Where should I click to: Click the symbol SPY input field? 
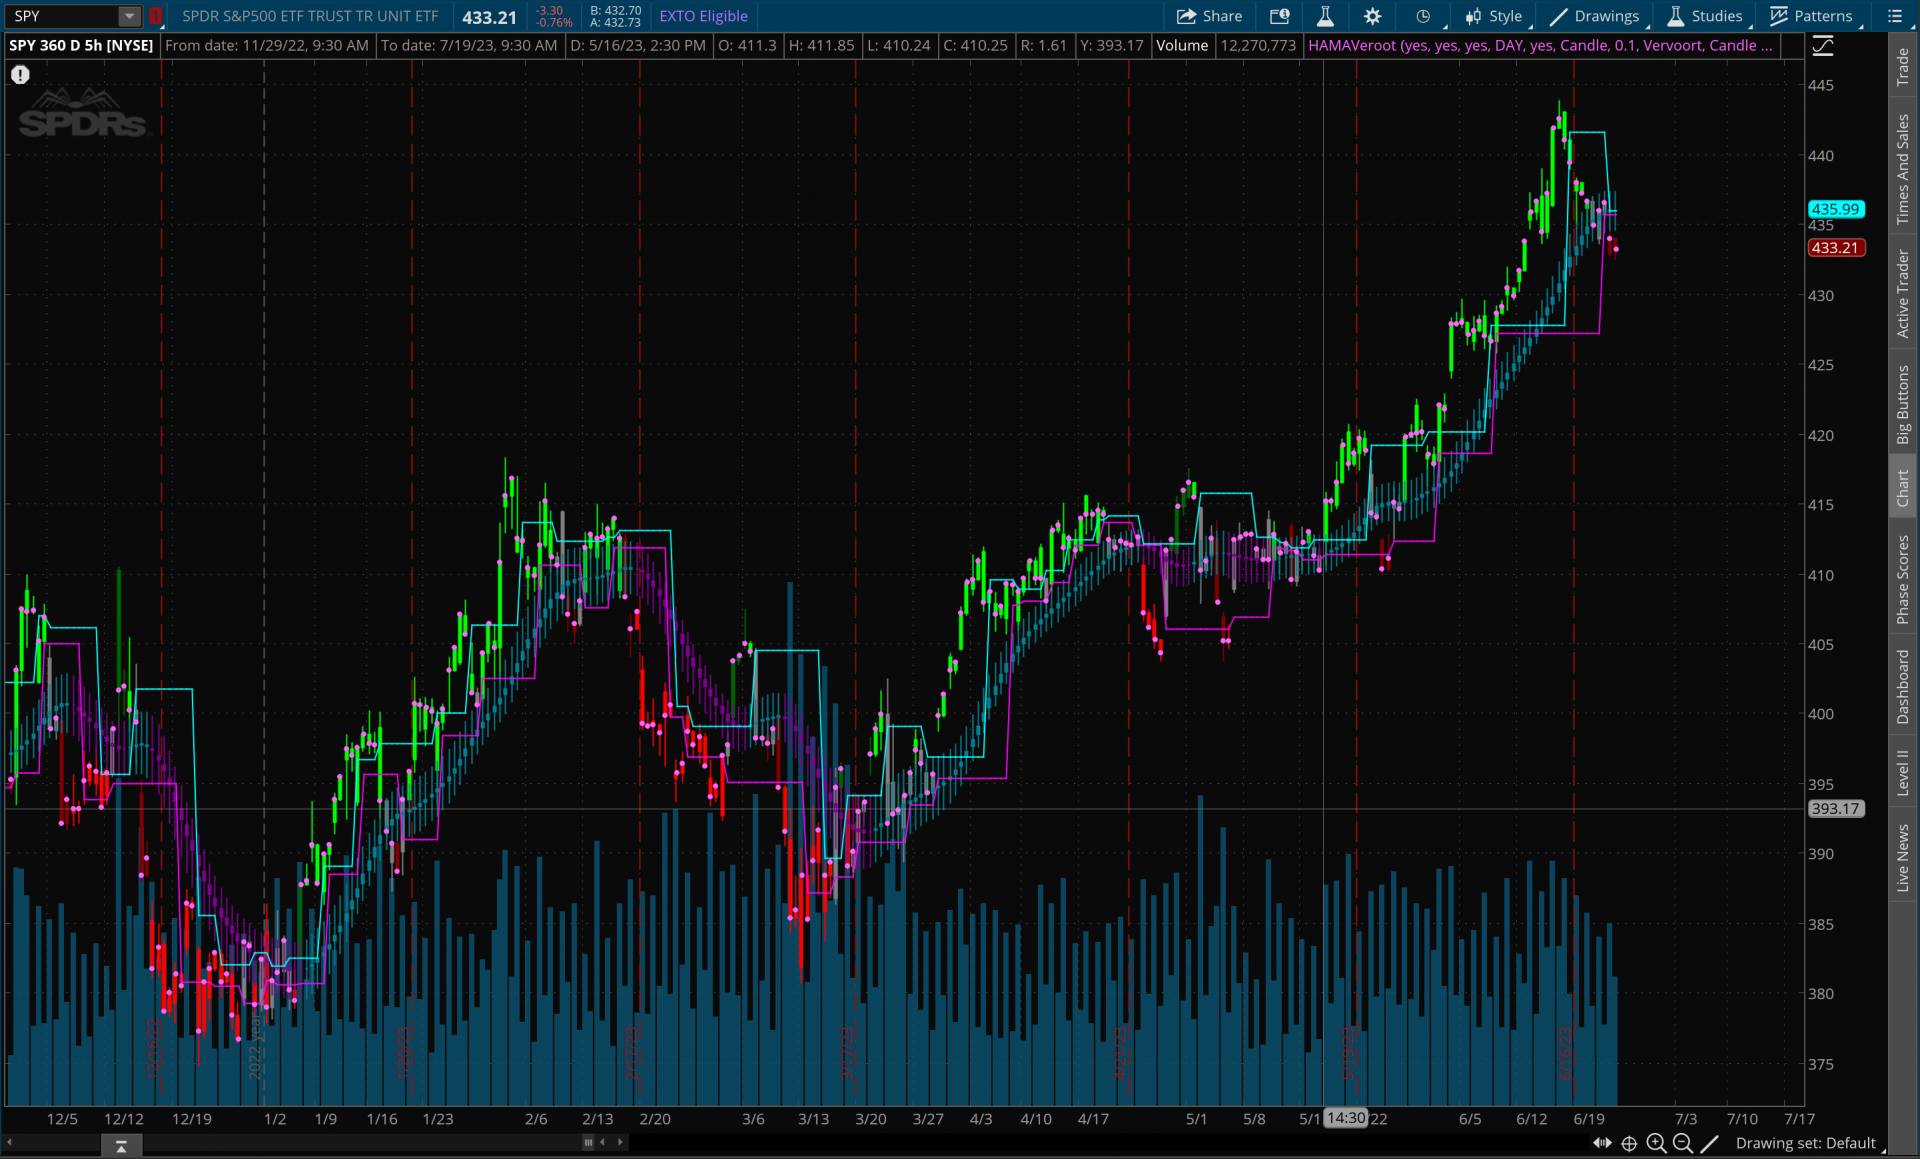click(x=62, y=16)
